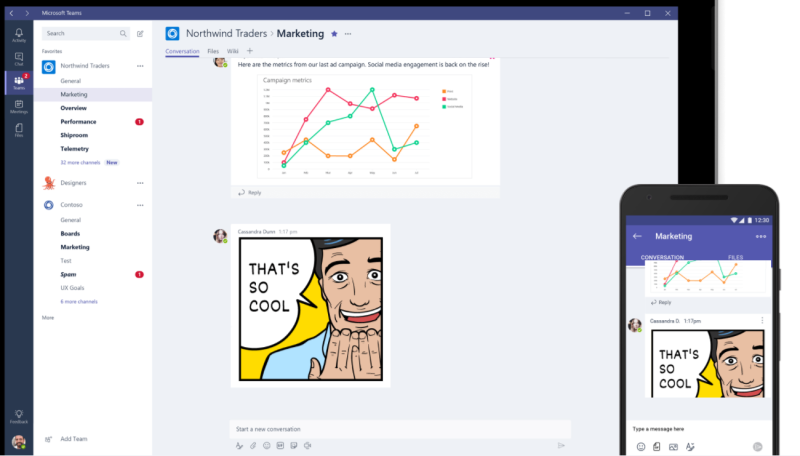Click the compose new chat icon
This screenshot has height=456, width=800.
(140, 34)
